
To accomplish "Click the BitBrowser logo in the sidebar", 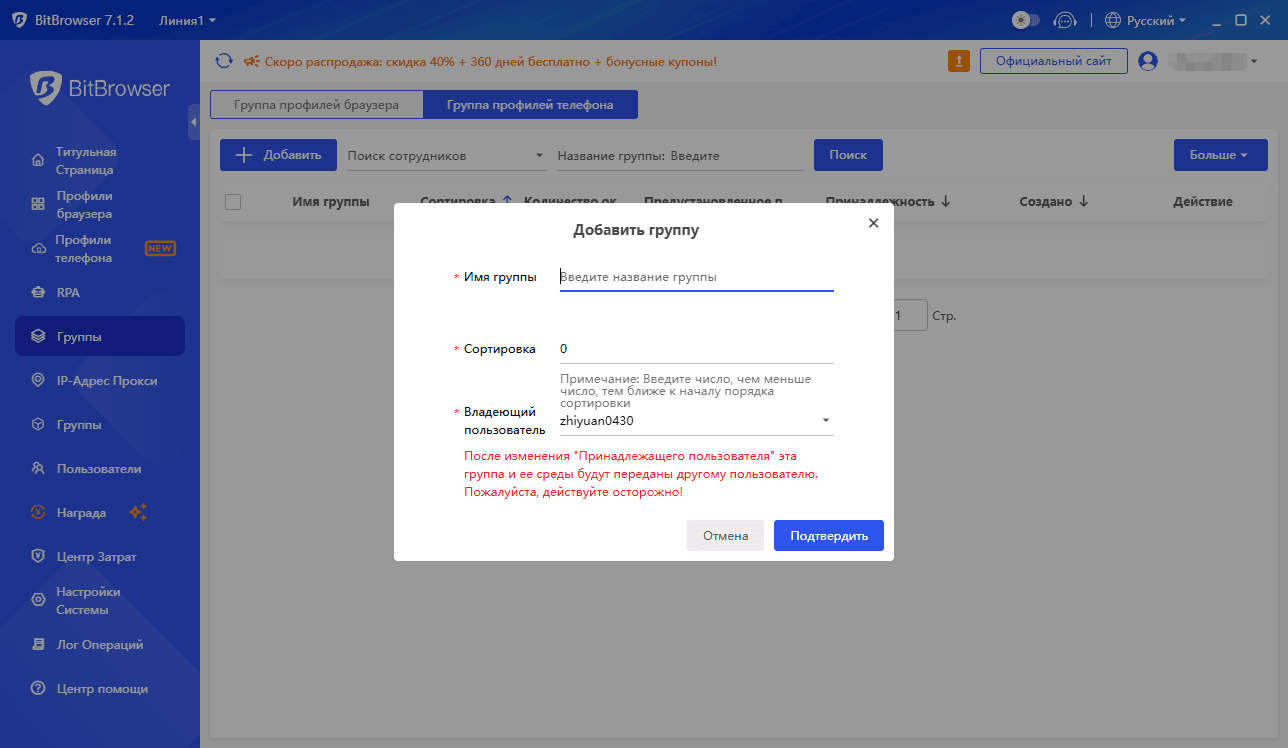I will 100,88.
